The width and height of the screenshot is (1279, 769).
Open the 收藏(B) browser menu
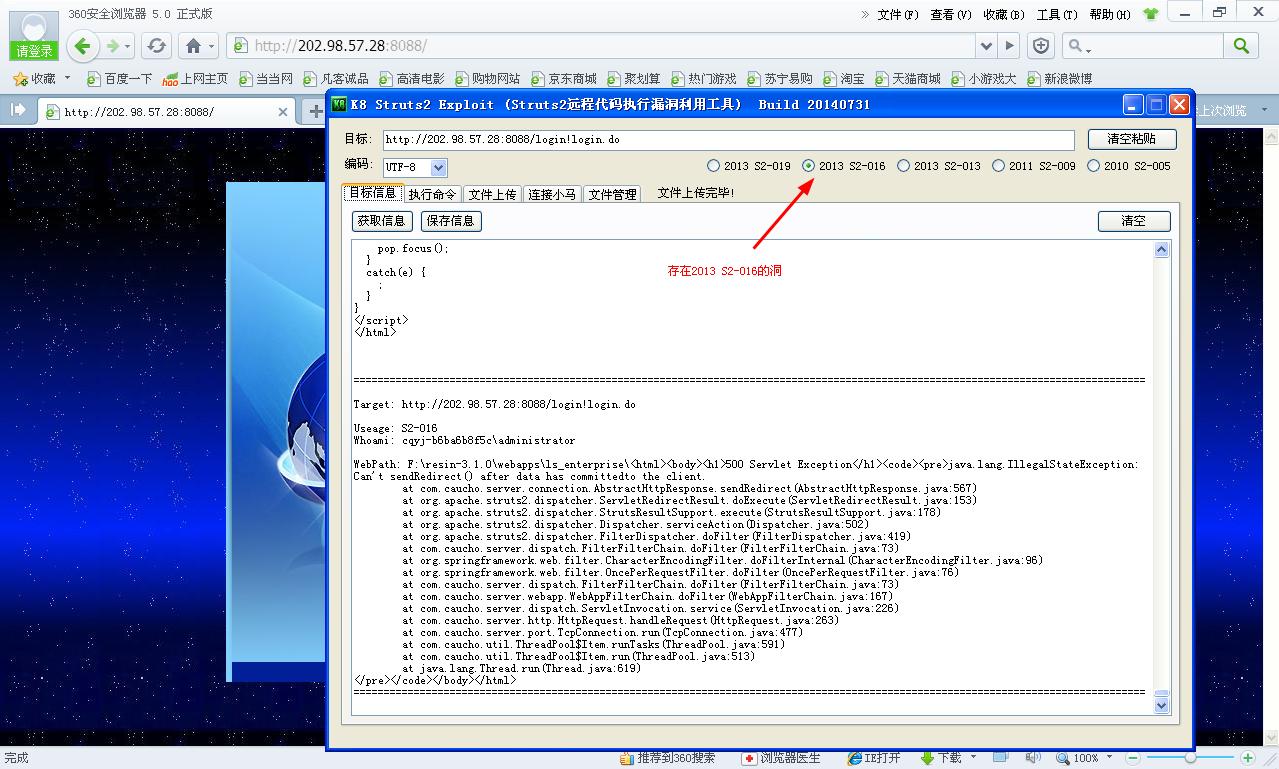[1004, 14]
